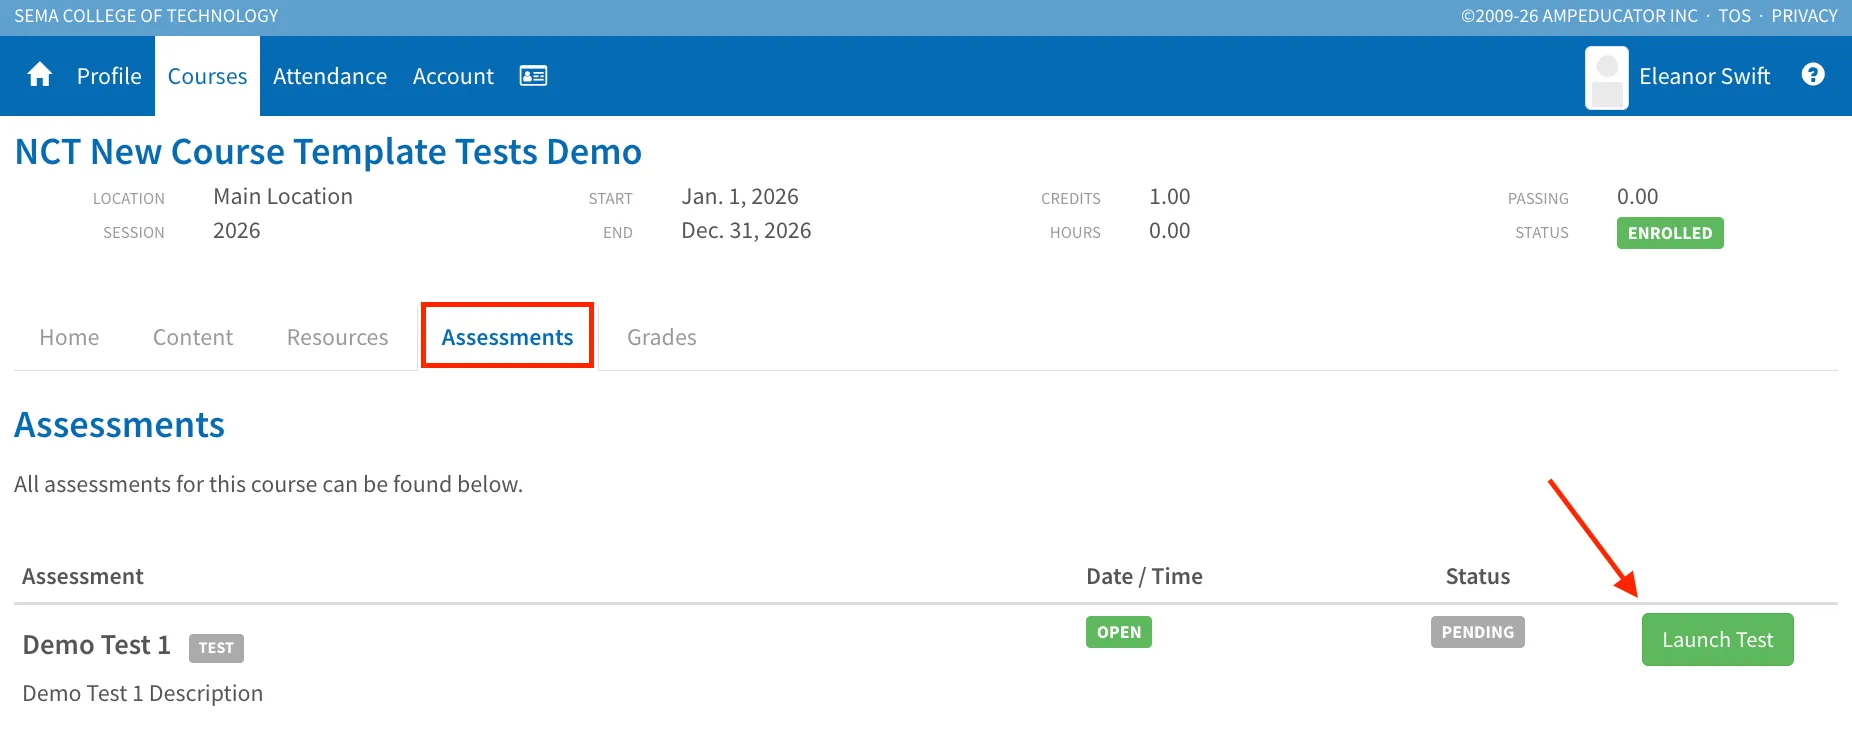Open the Attendance navigation item
This screenshot has height=740, width=1852.
(x=330, y=76)
